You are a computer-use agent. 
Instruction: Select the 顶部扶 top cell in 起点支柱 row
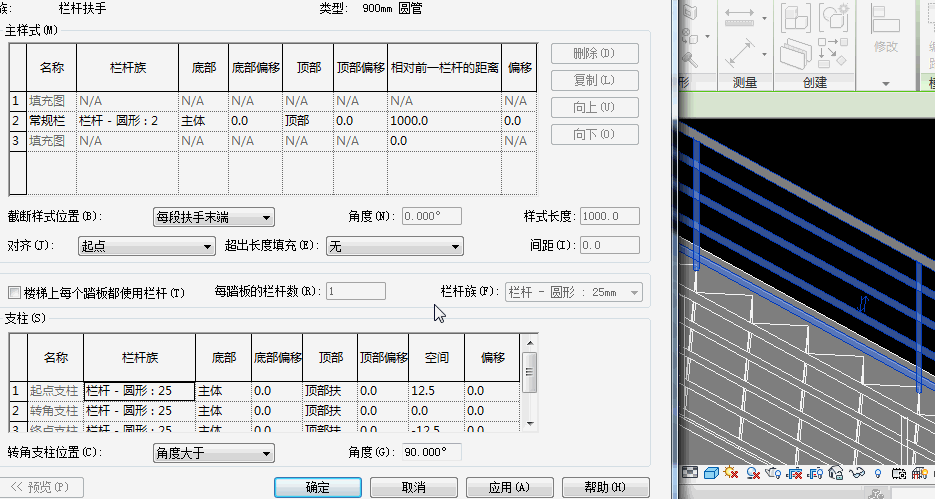click(x=330, y=391)
